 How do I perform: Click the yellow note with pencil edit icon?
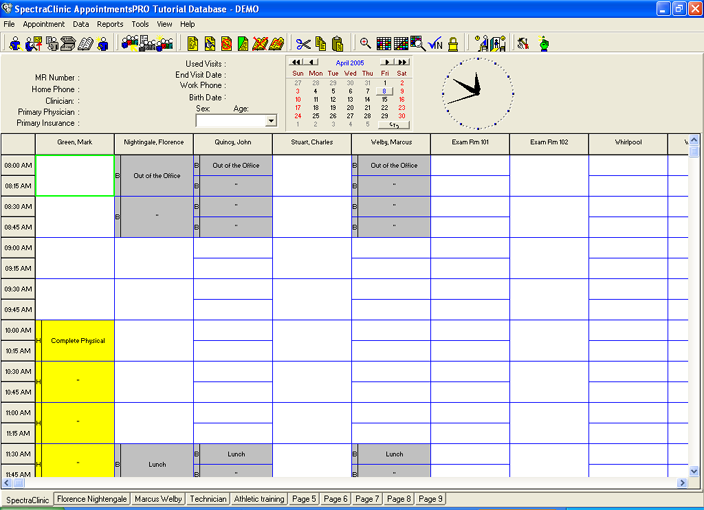(210, 44)
